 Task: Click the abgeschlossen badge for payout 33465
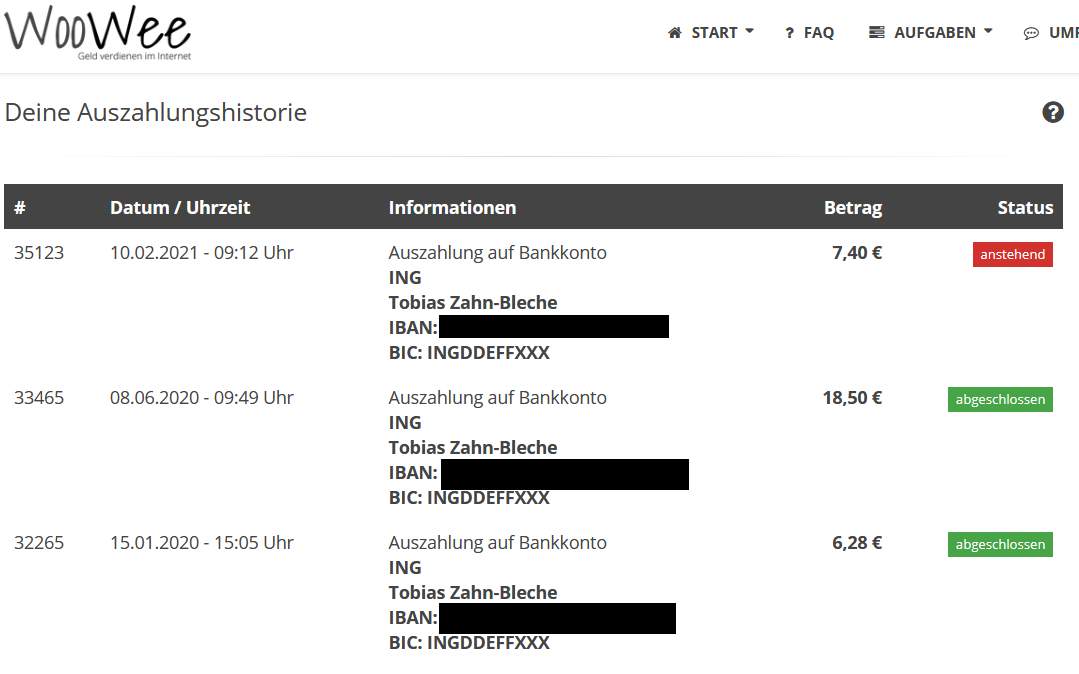1000,399
